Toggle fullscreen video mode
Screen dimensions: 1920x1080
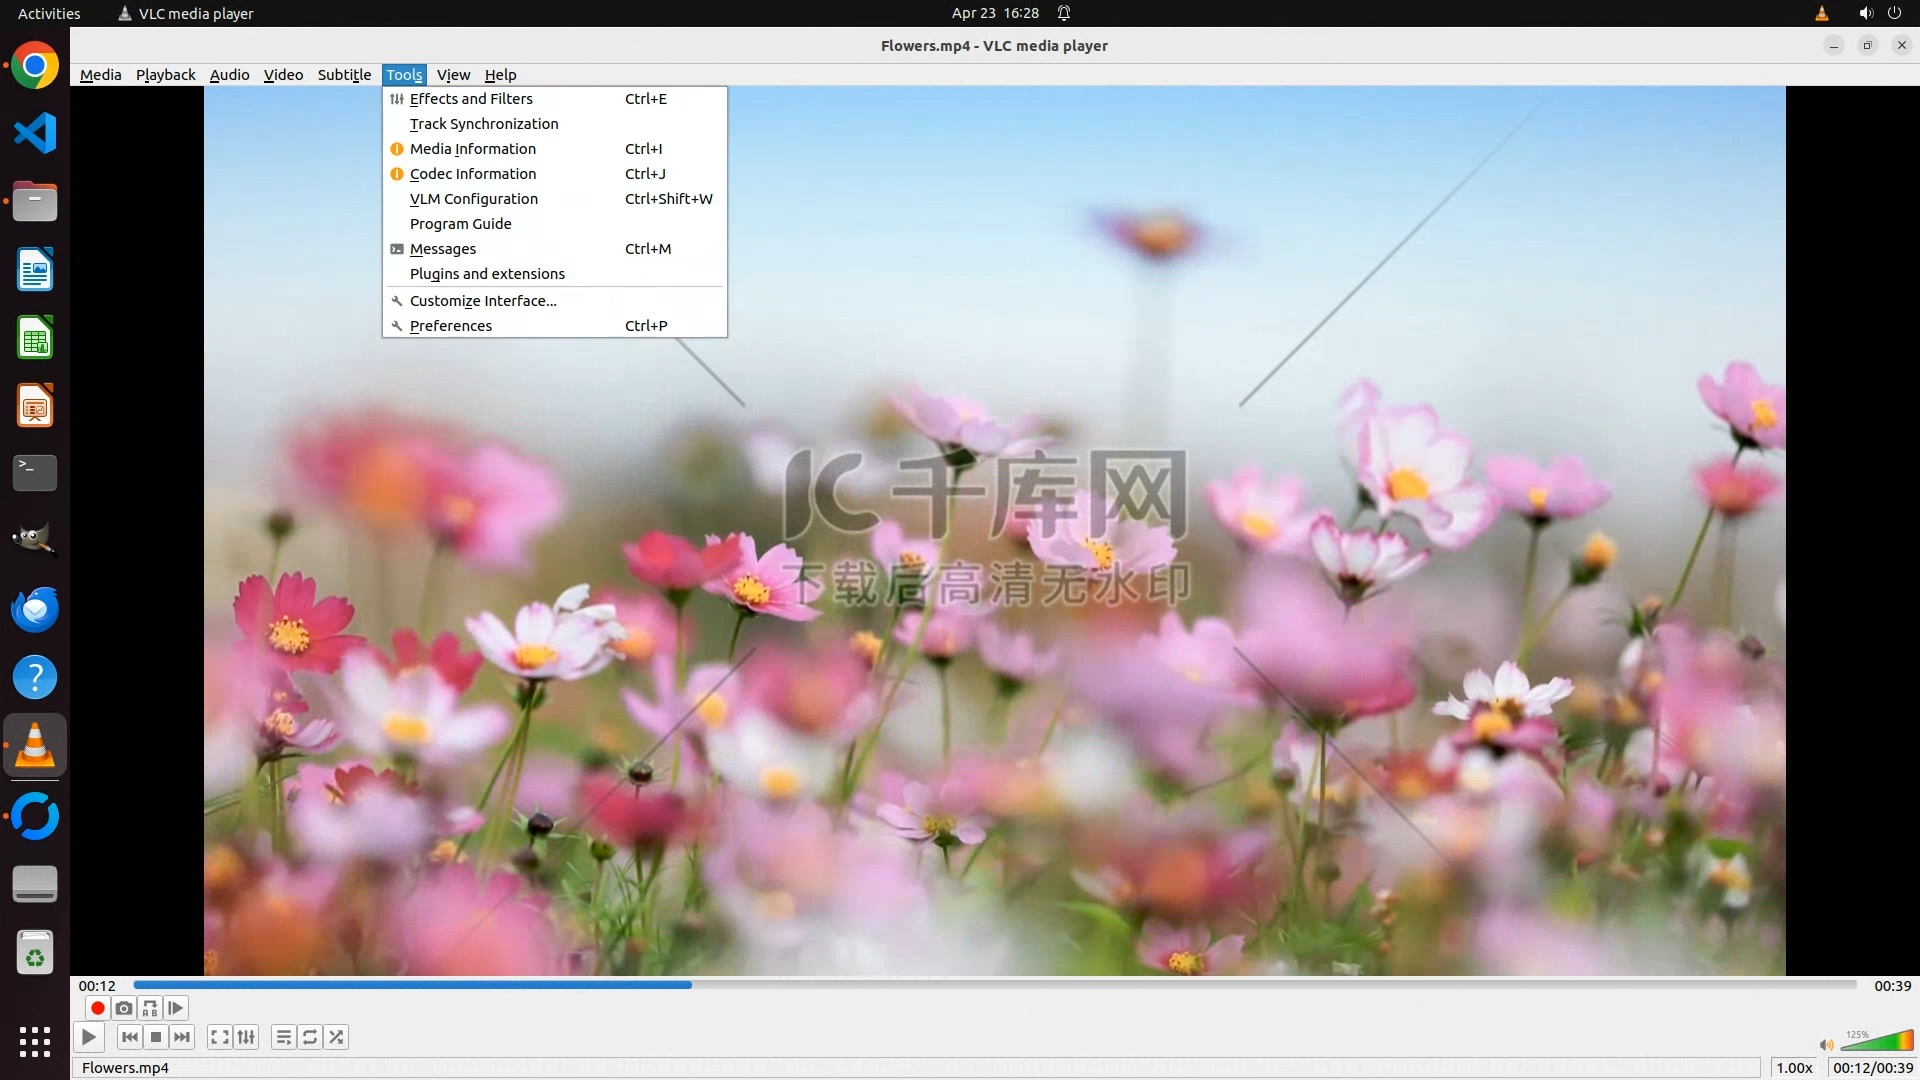220,1037
